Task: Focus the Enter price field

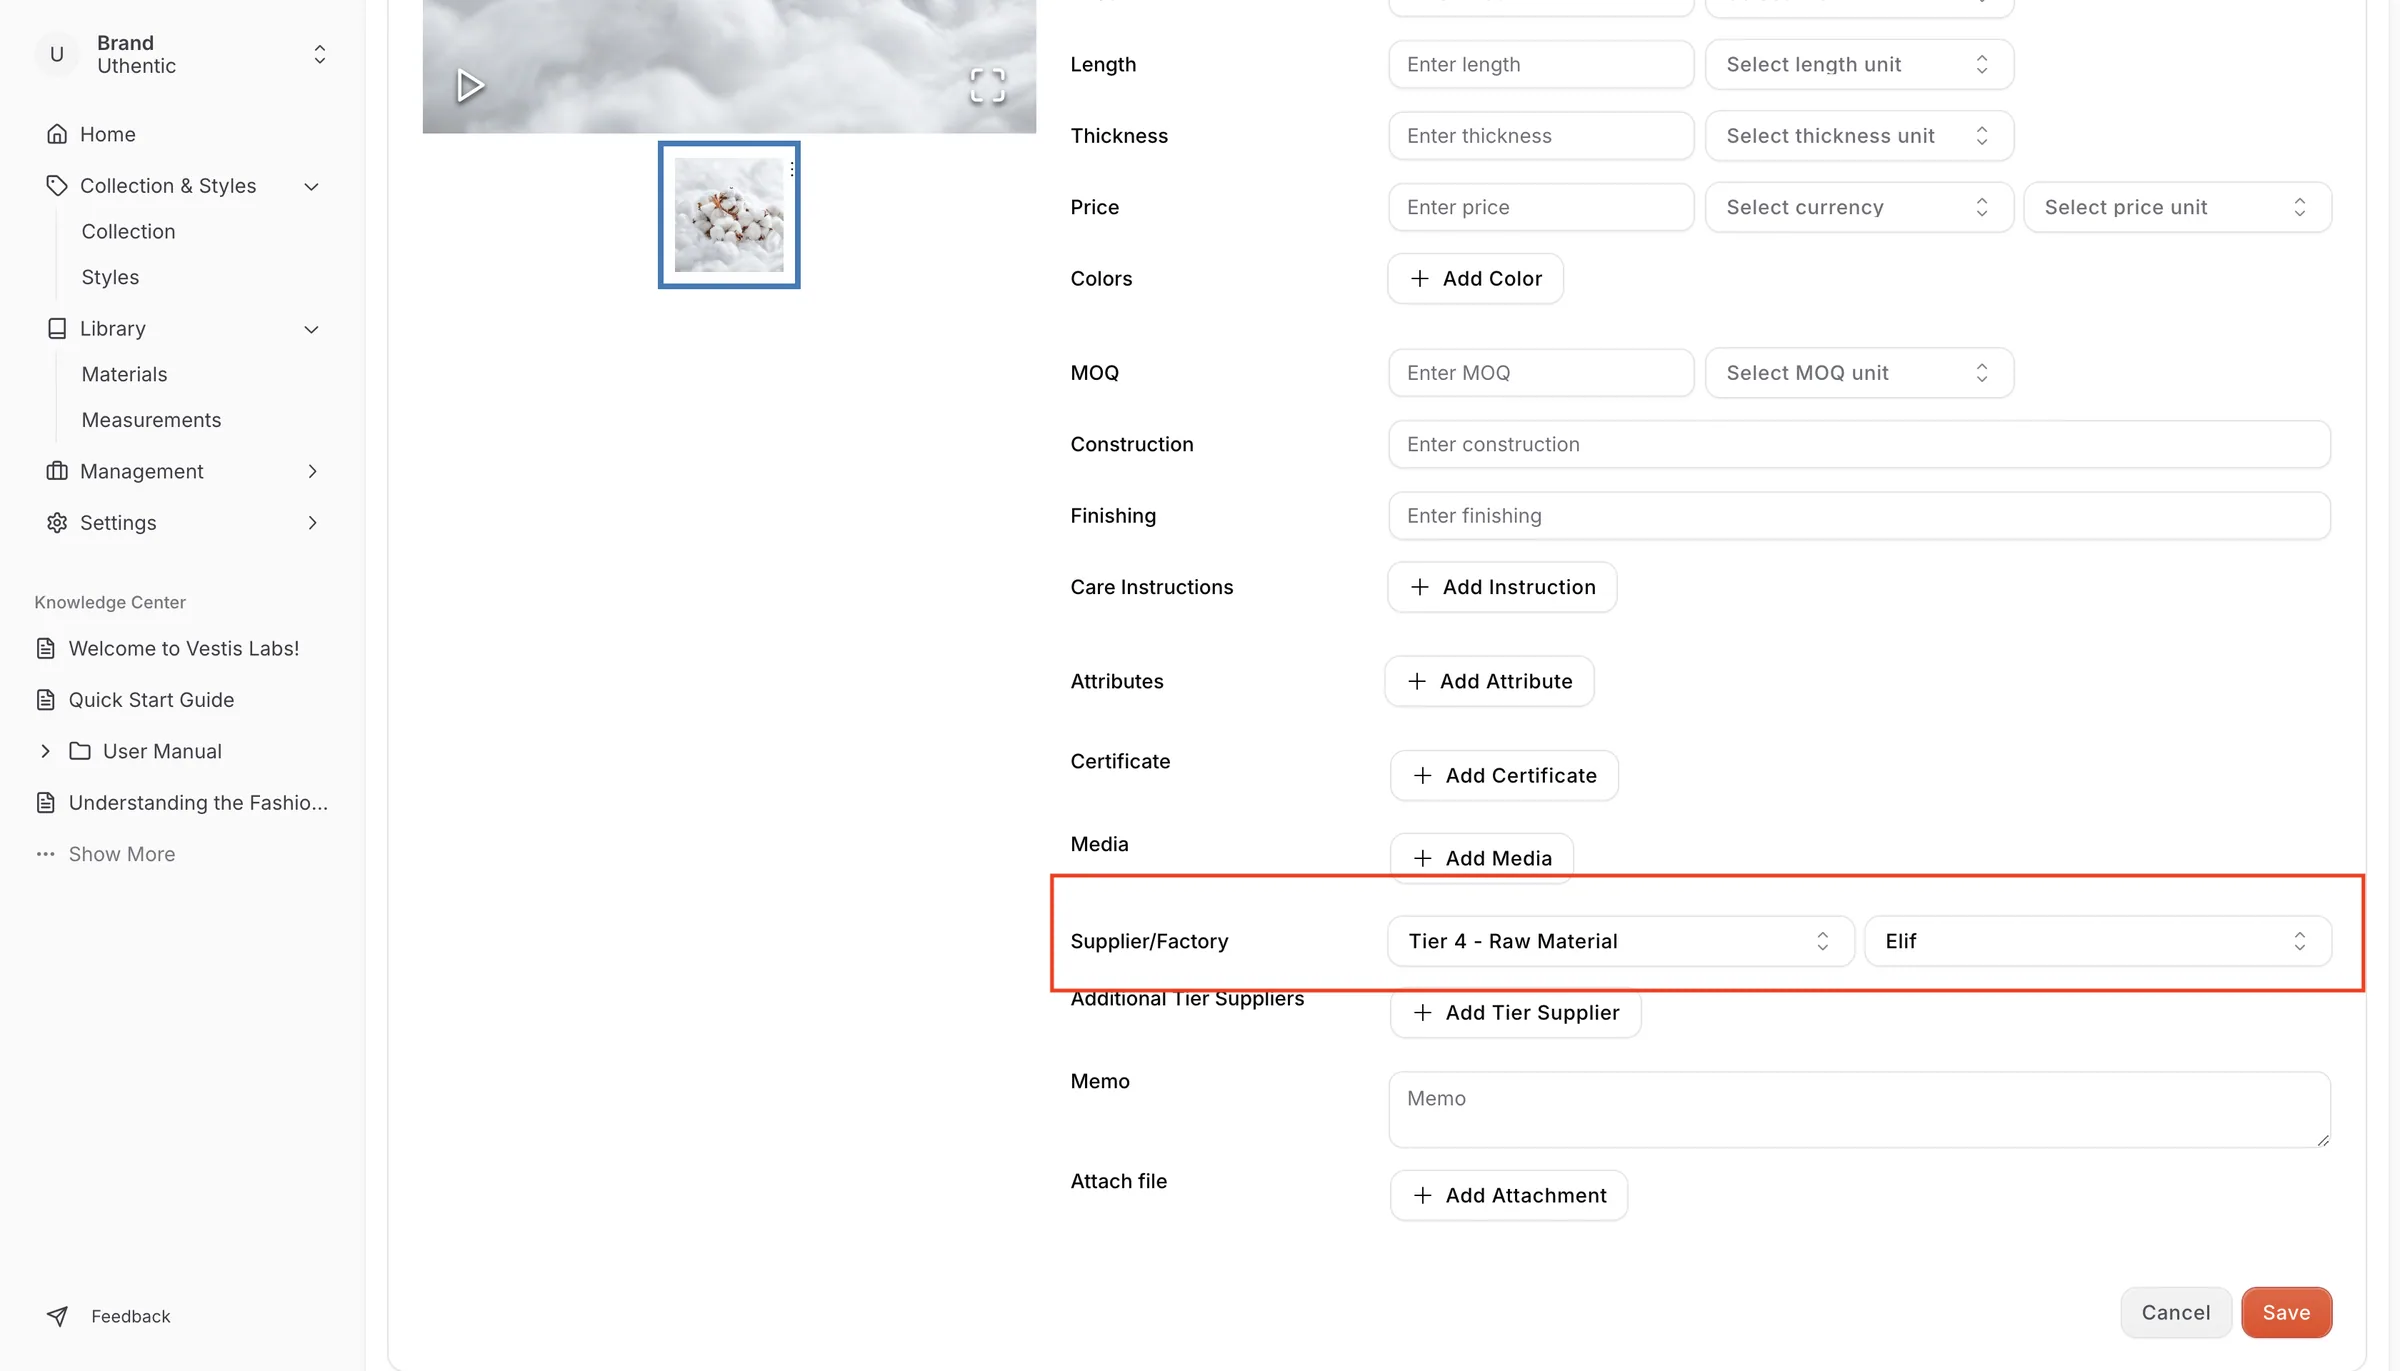Action: click(1541, 207)
